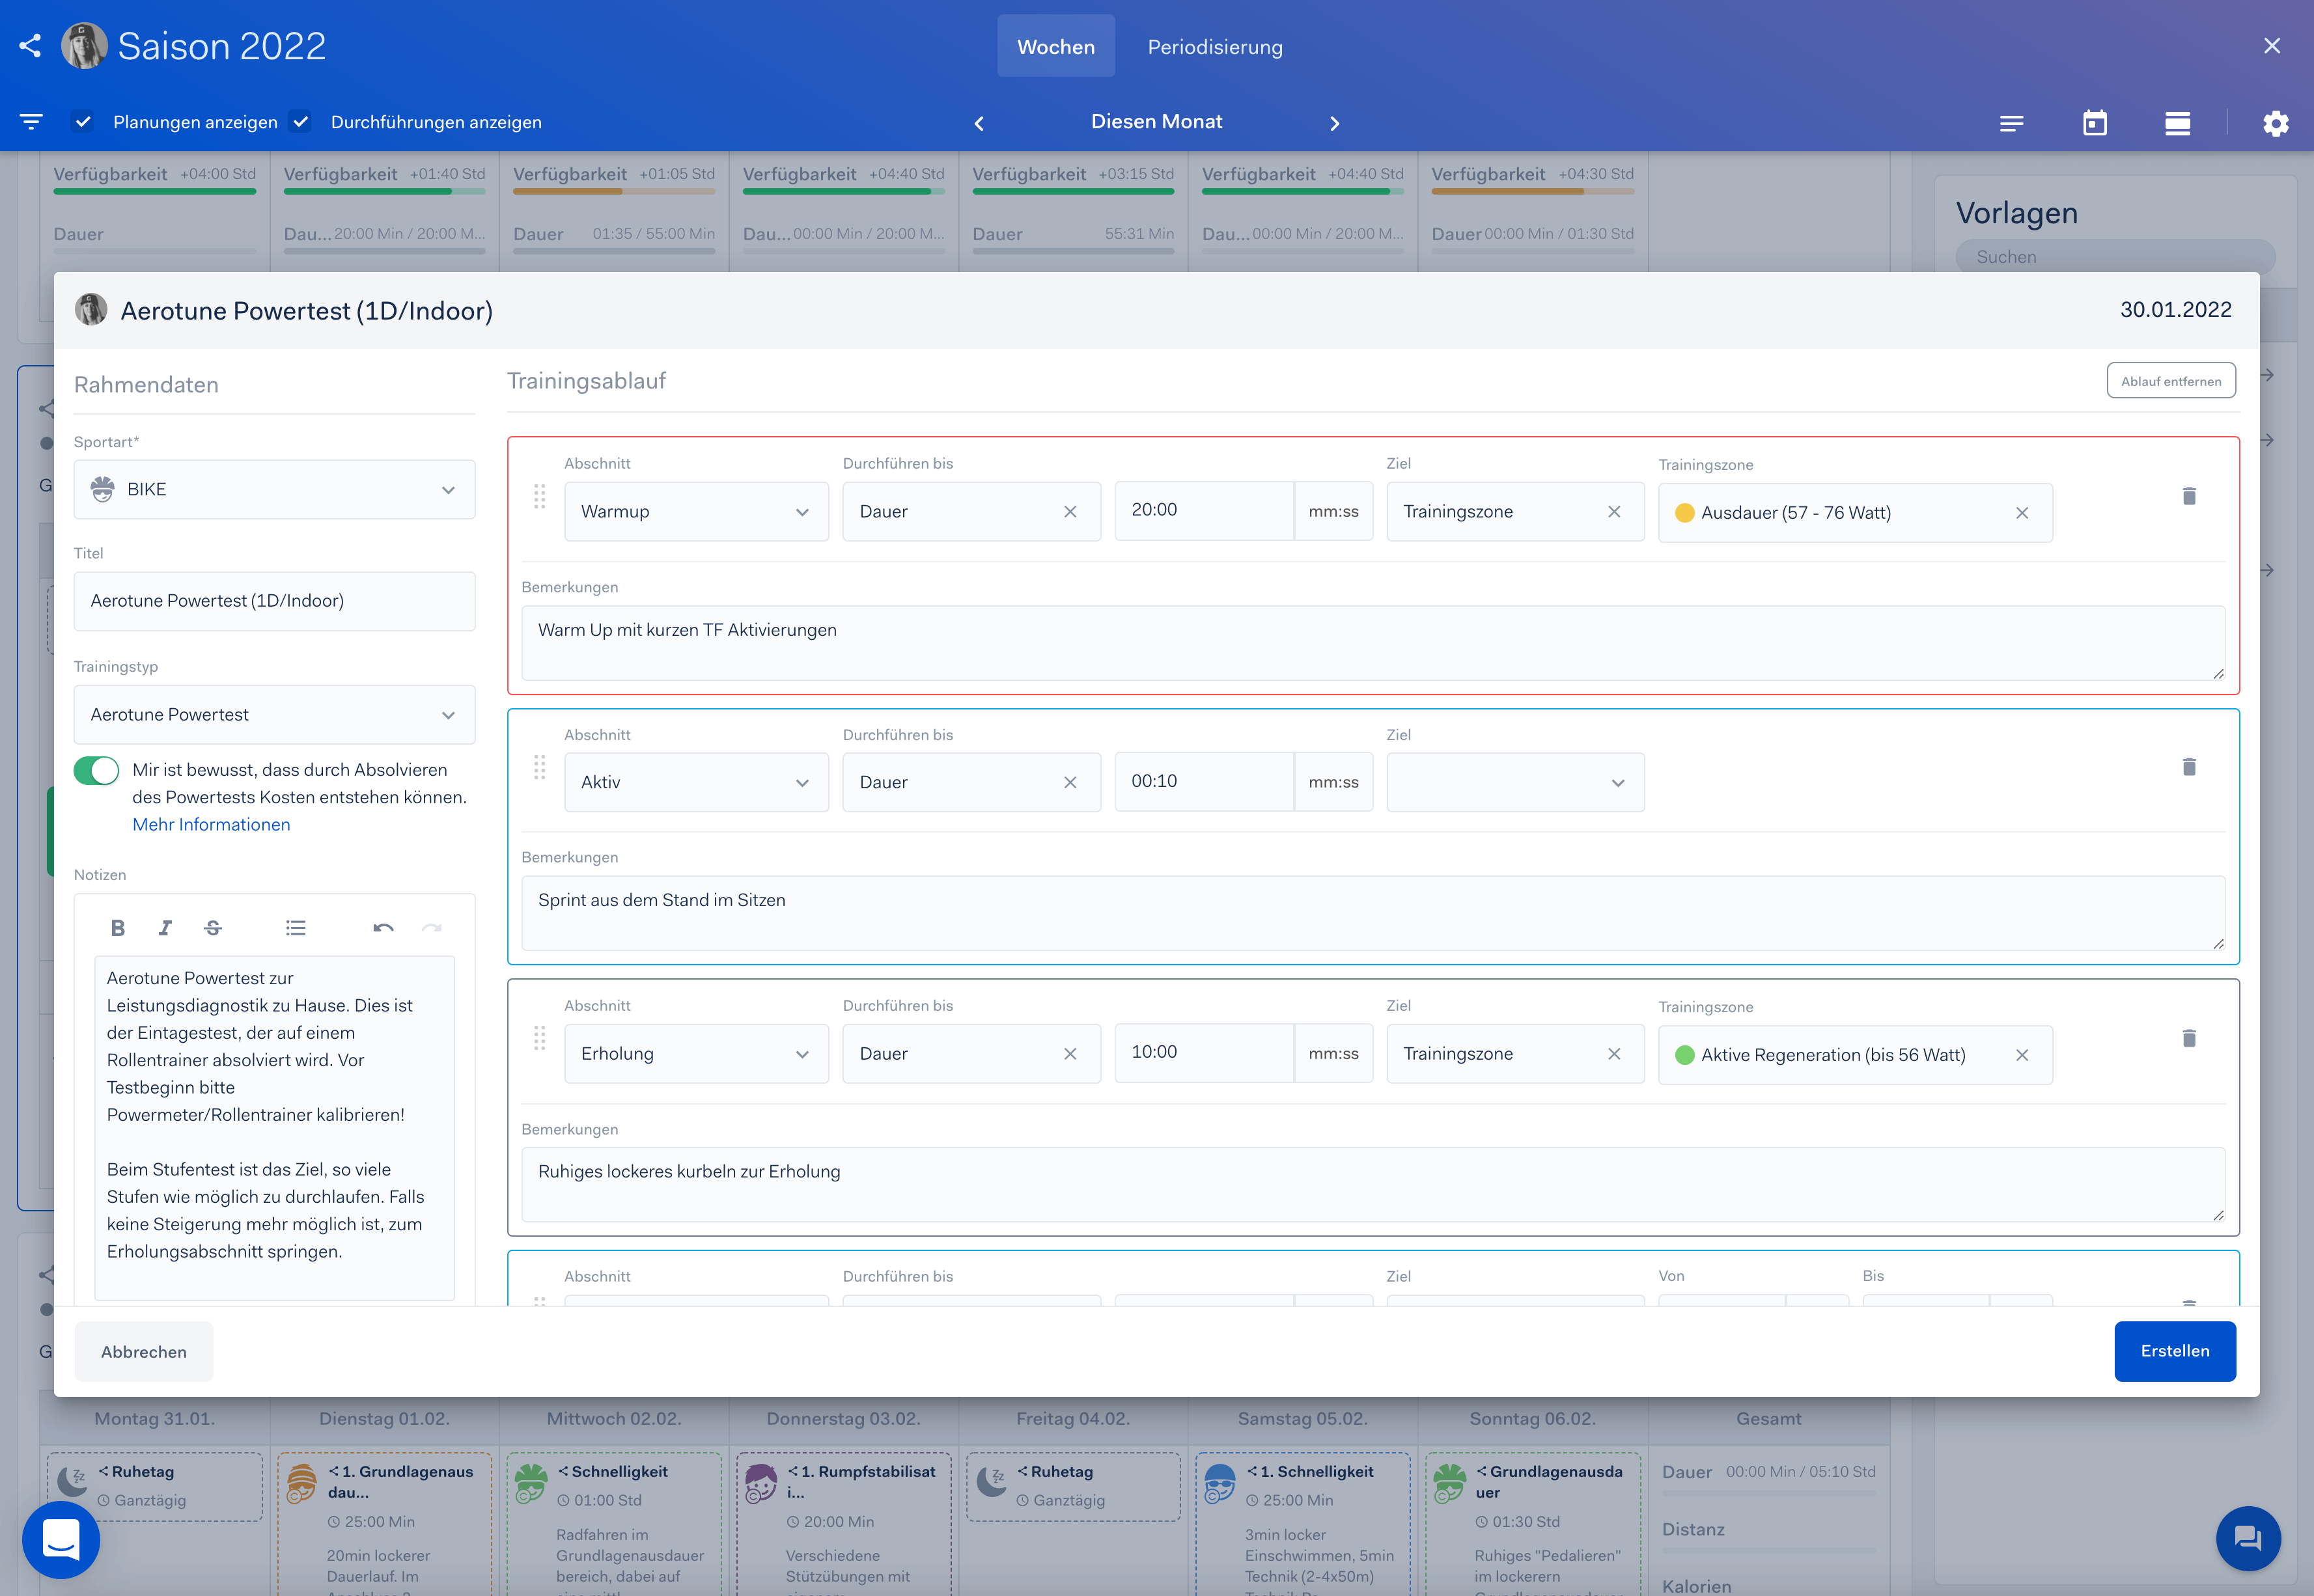Toggle the Planungen anzeigen checkbox
The image size is (2314, 1596).
pos(83,122)
